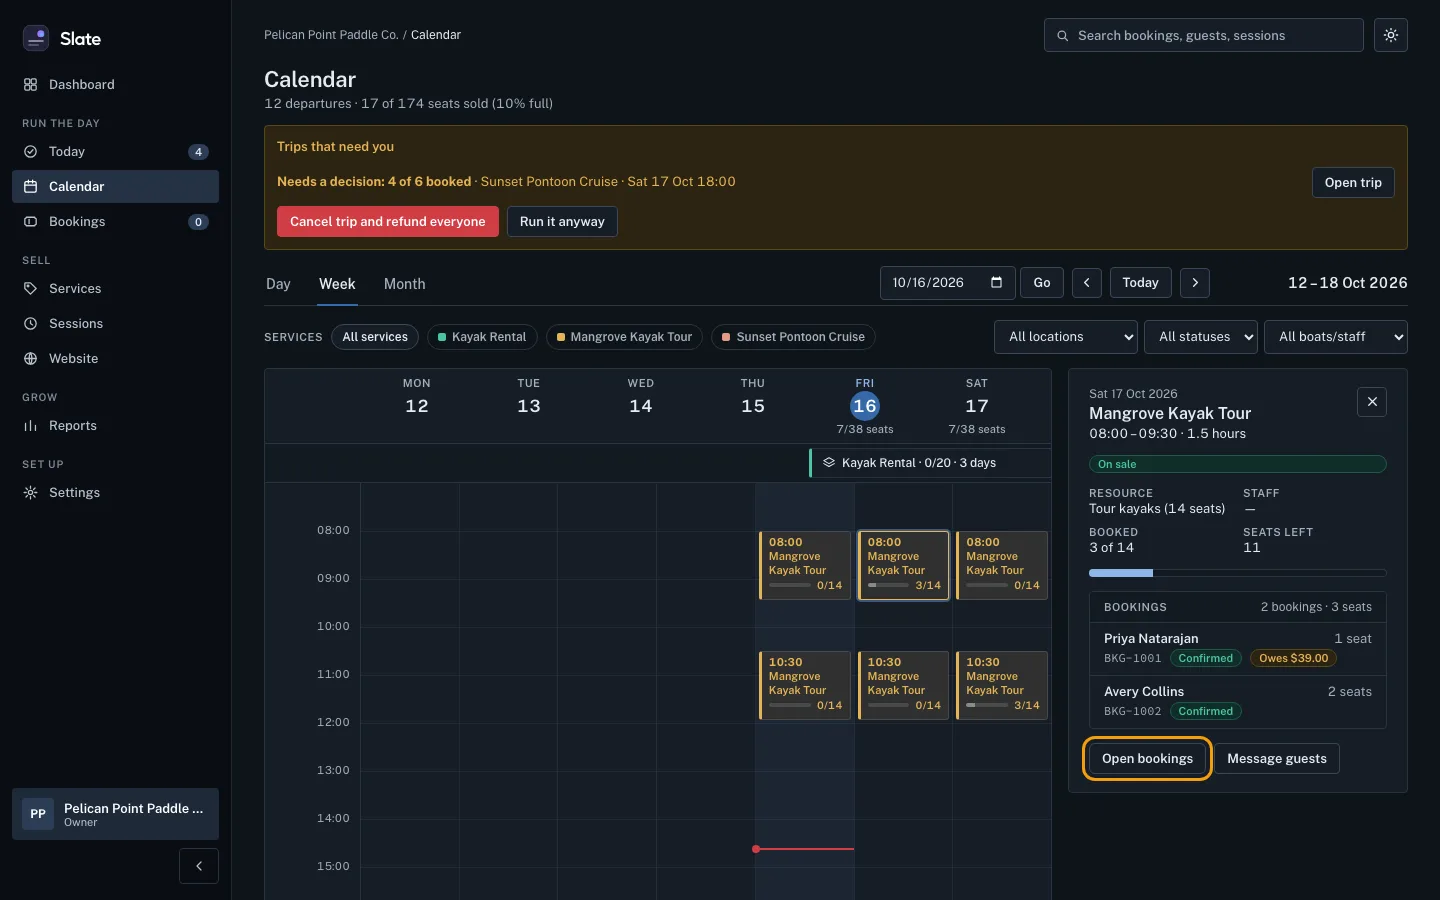
Task: Open the Friday 10:30 Mangrove Kayak Tour 0/14
Action: click(x=805, y=685)
